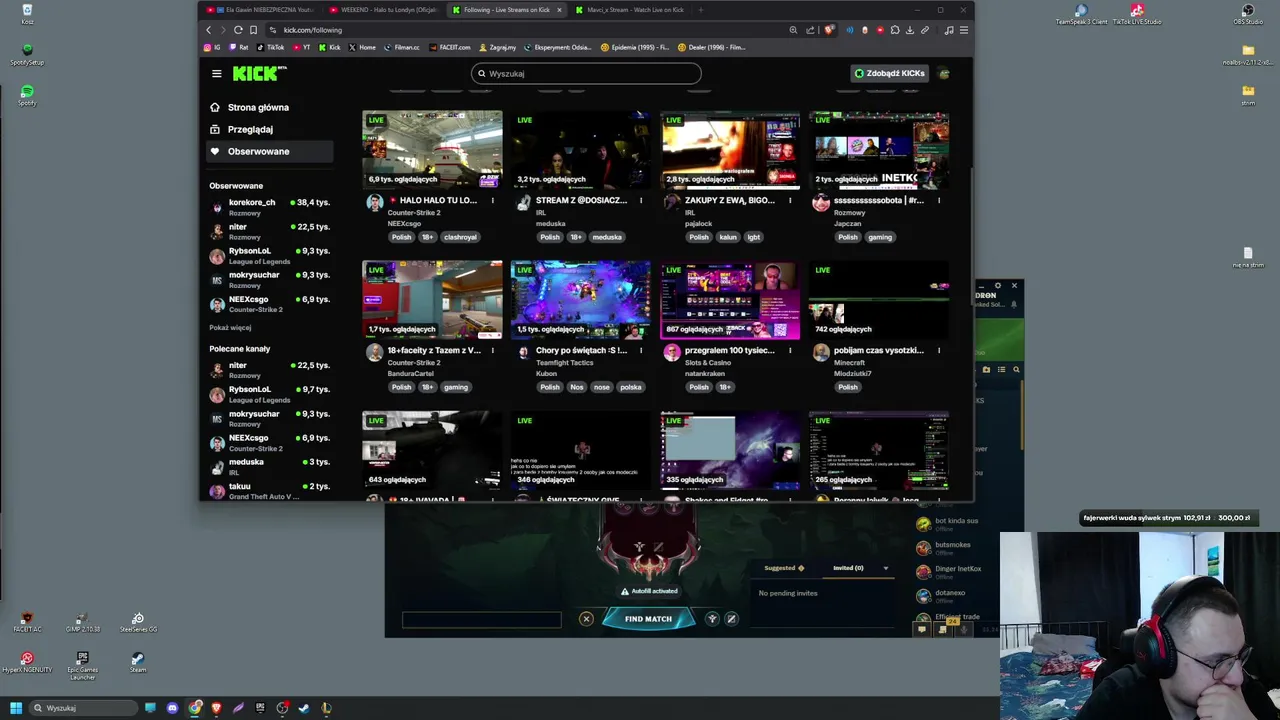Click FIND MATCH in League client
Screen dimensions: 1280x720
tap(648, 619)
